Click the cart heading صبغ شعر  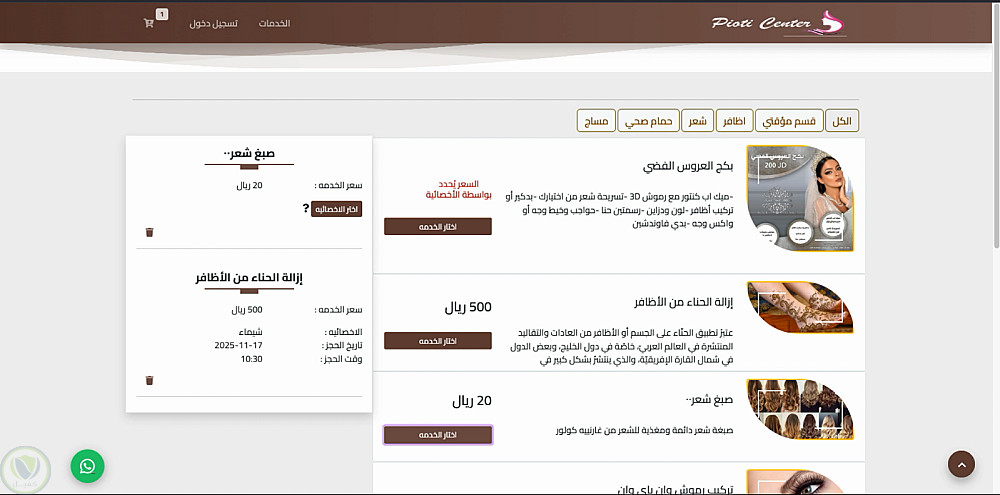tap(249, 153)
